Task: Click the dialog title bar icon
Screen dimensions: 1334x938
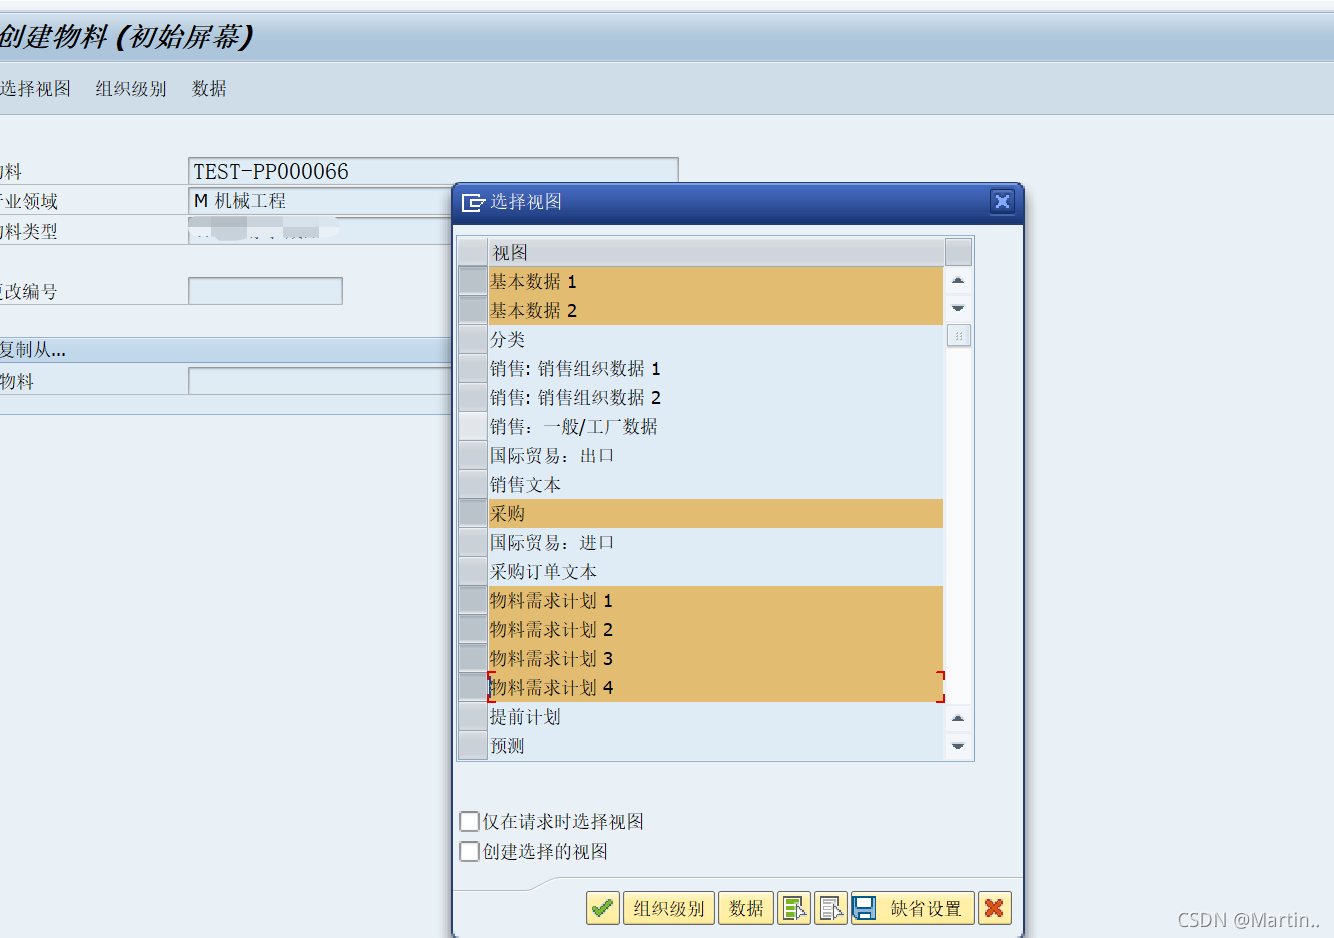Action: pos(474,201)
